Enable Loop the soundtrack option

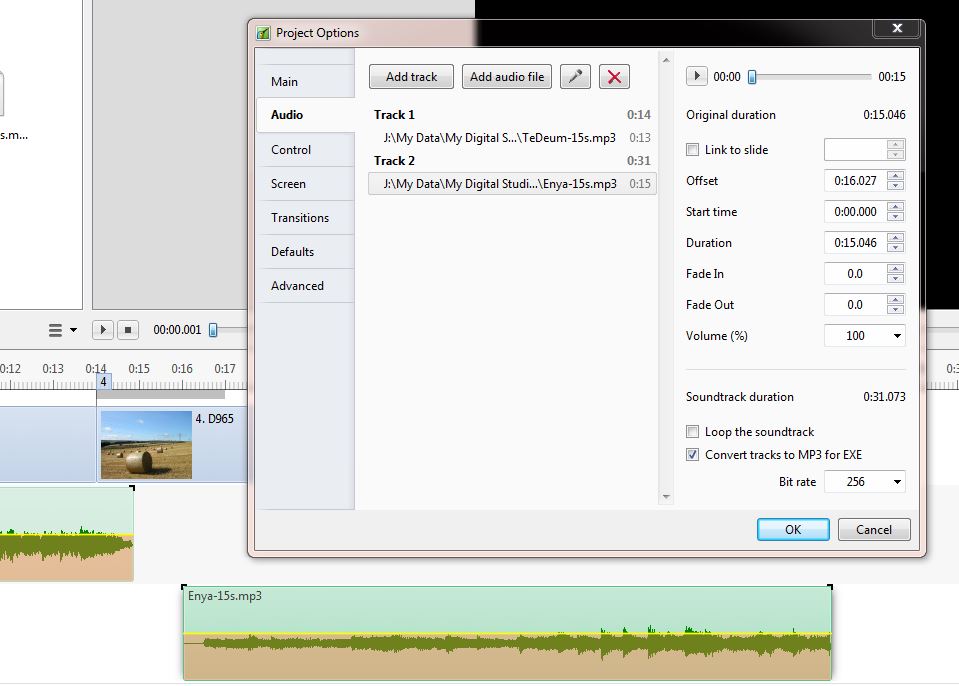[693, 432]
